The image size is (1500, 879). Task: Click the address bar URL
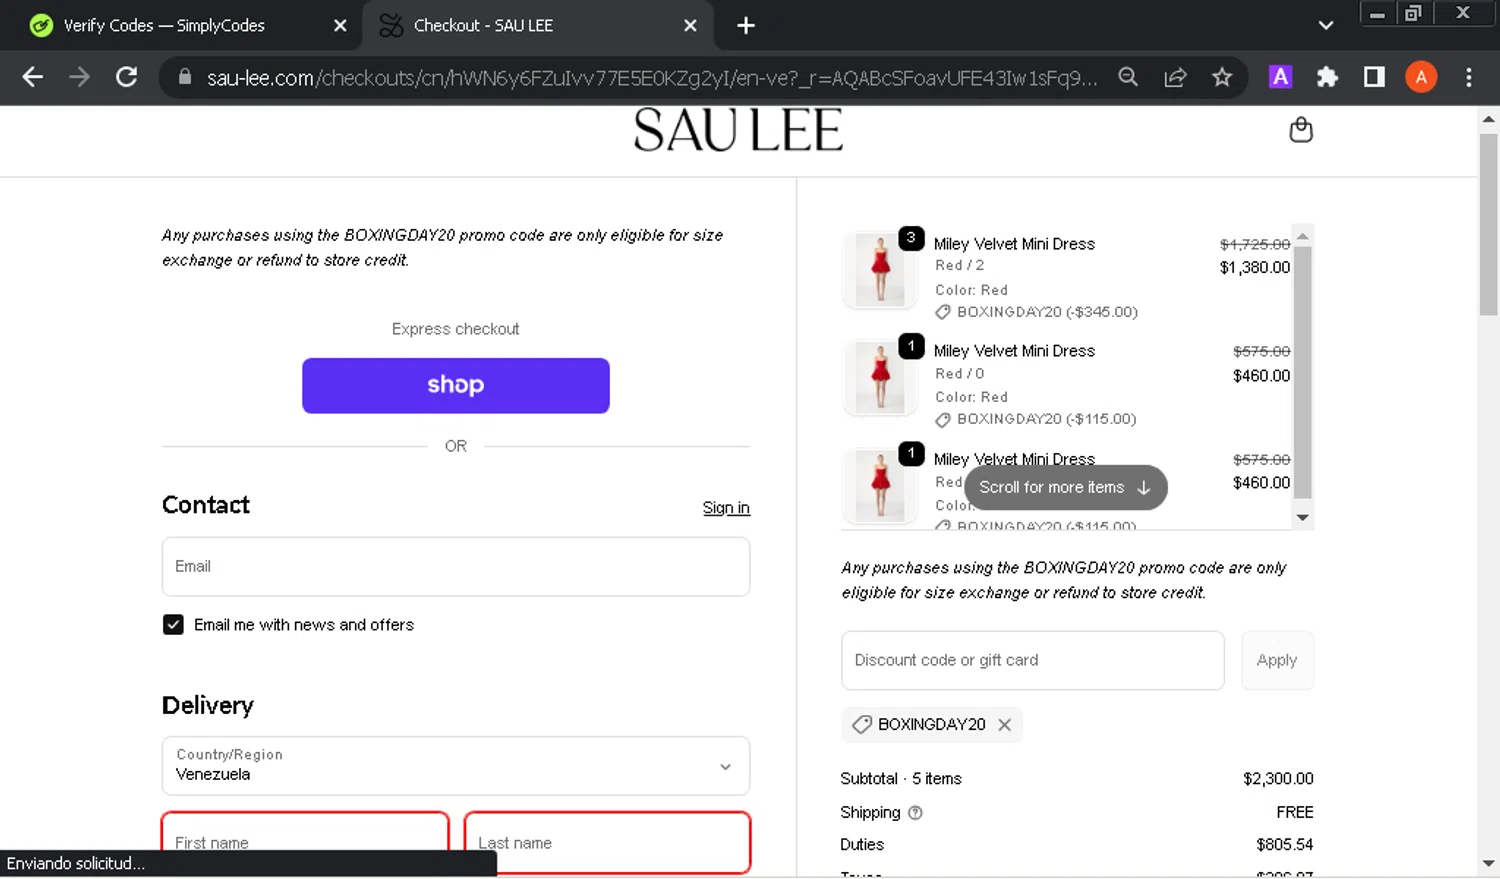pos(650,77)
